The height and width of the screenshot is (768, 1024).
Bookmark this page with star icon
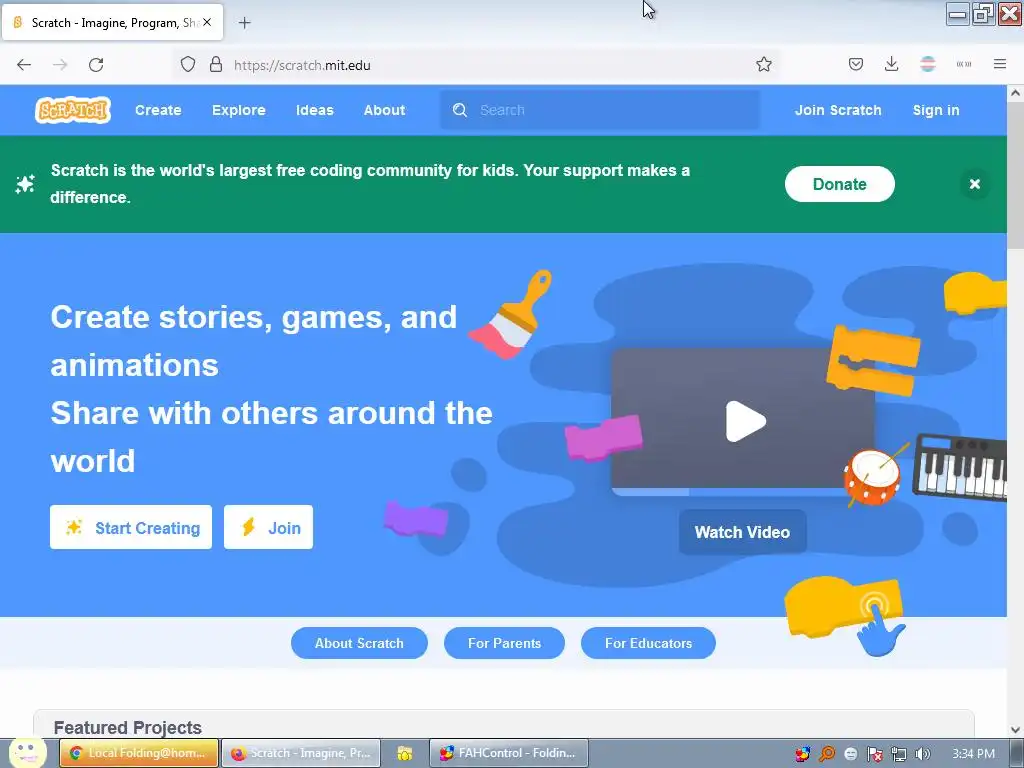(x=764, y=64)
